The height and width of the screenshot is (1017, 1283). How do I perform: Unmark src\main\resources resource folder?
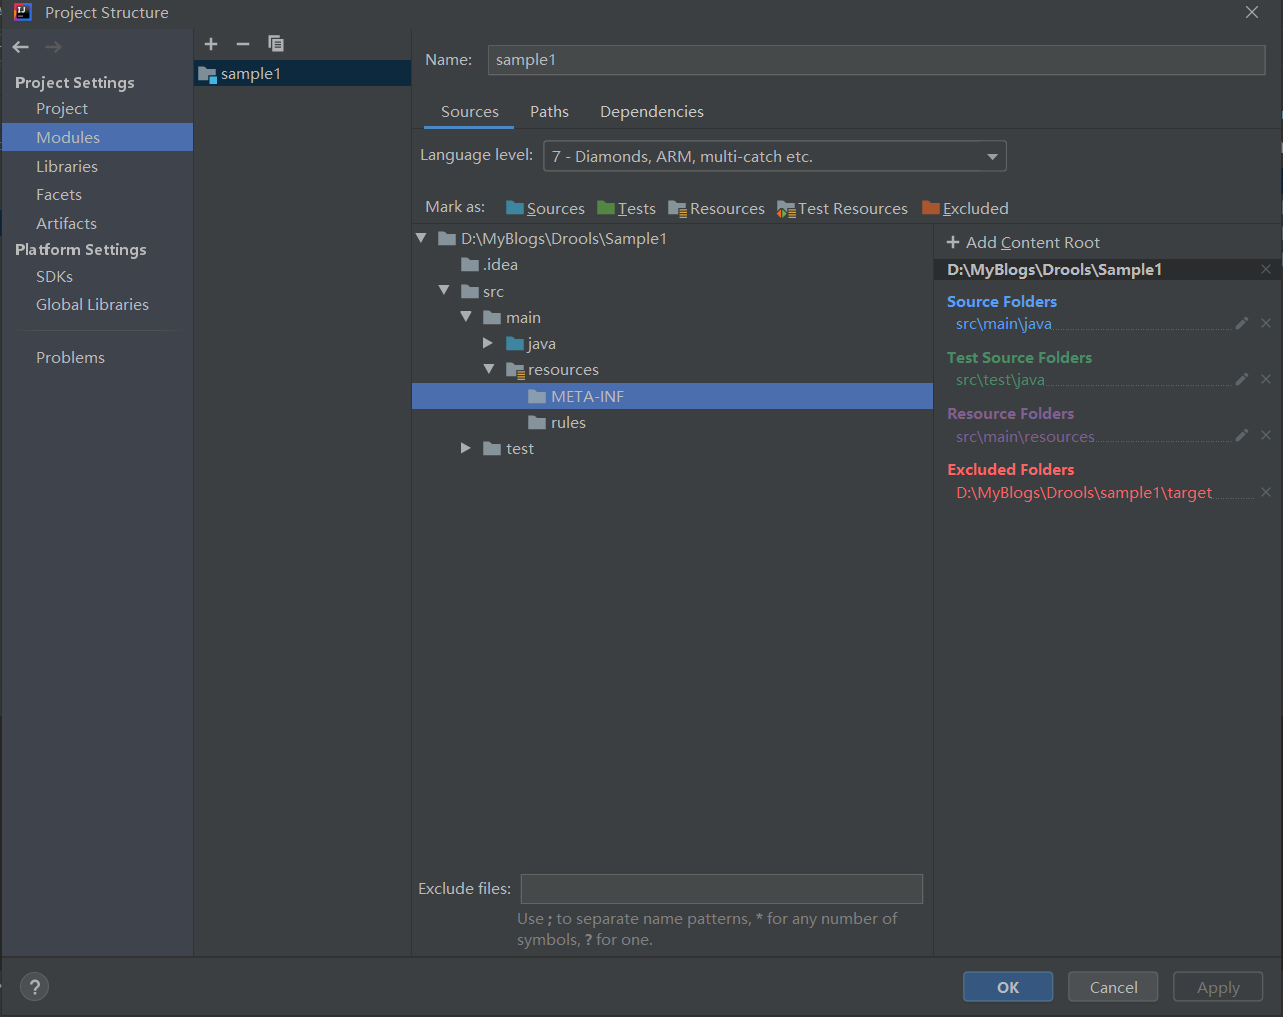coord(1266,435)
